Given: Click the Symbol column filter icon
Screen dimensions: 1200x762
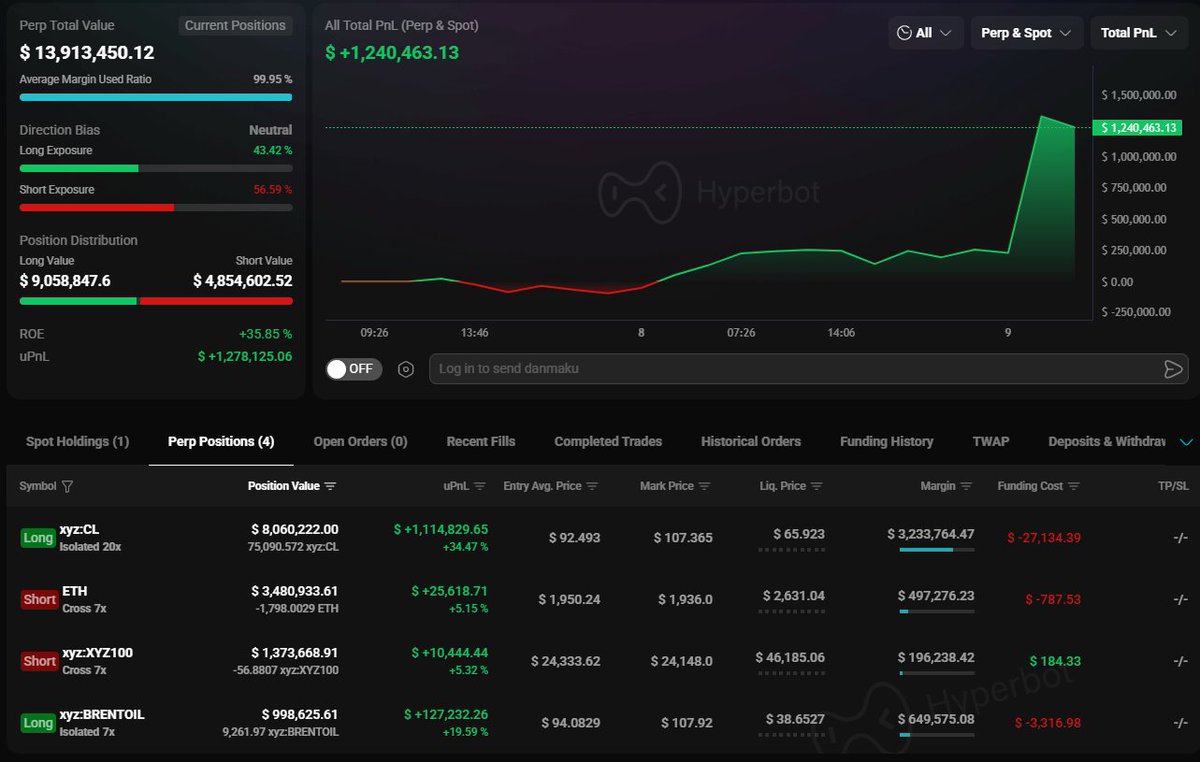Looking at the screenshot, I should click(x=67, y=487).
